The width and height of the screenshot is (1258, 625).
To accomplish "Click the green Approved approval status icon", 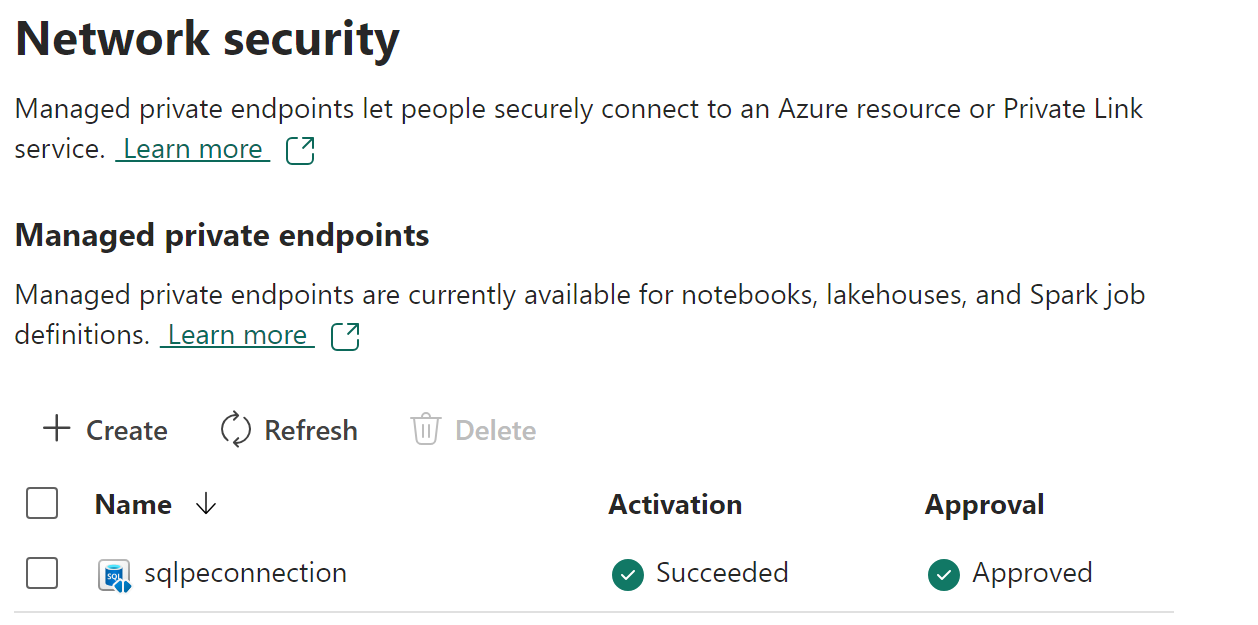I will [943, 575].
